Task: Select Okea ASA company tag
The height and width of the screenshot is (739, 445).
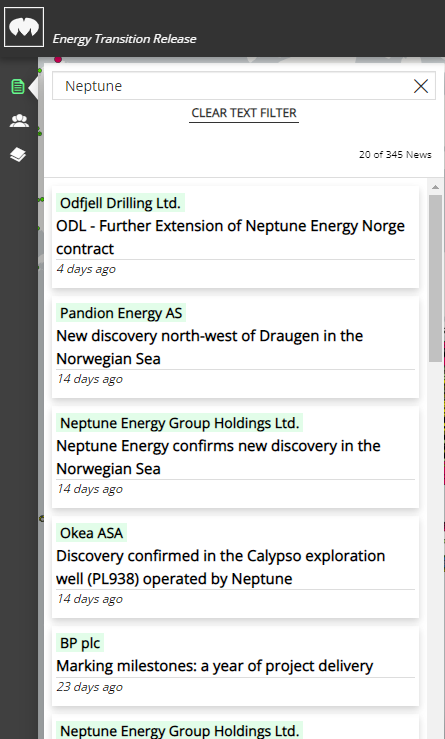Action: coord(91,533)
